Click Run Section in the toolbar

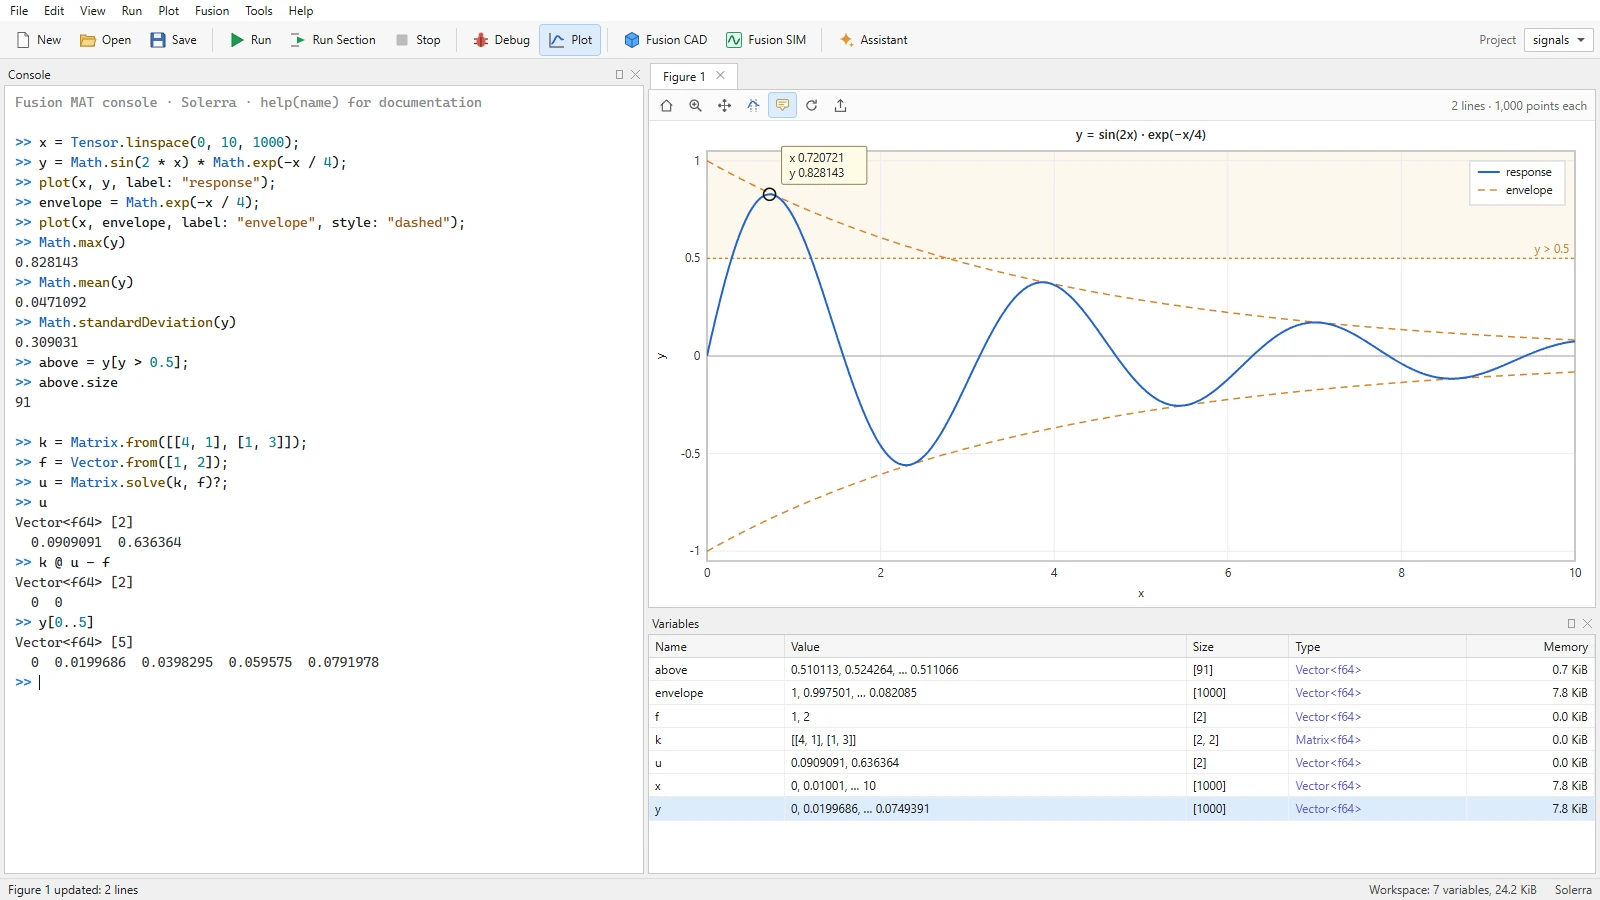click(333, 40)
